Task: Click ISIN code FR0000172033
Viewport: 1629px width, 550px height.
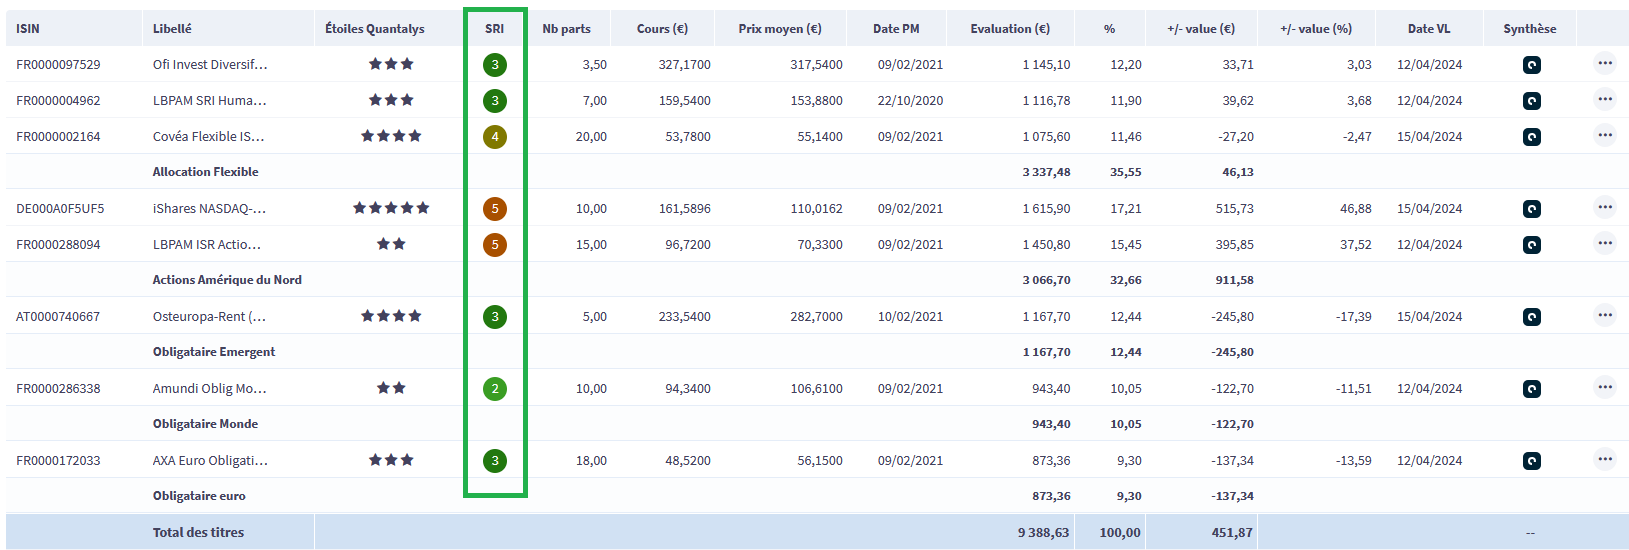Action: tap(58, 461)
